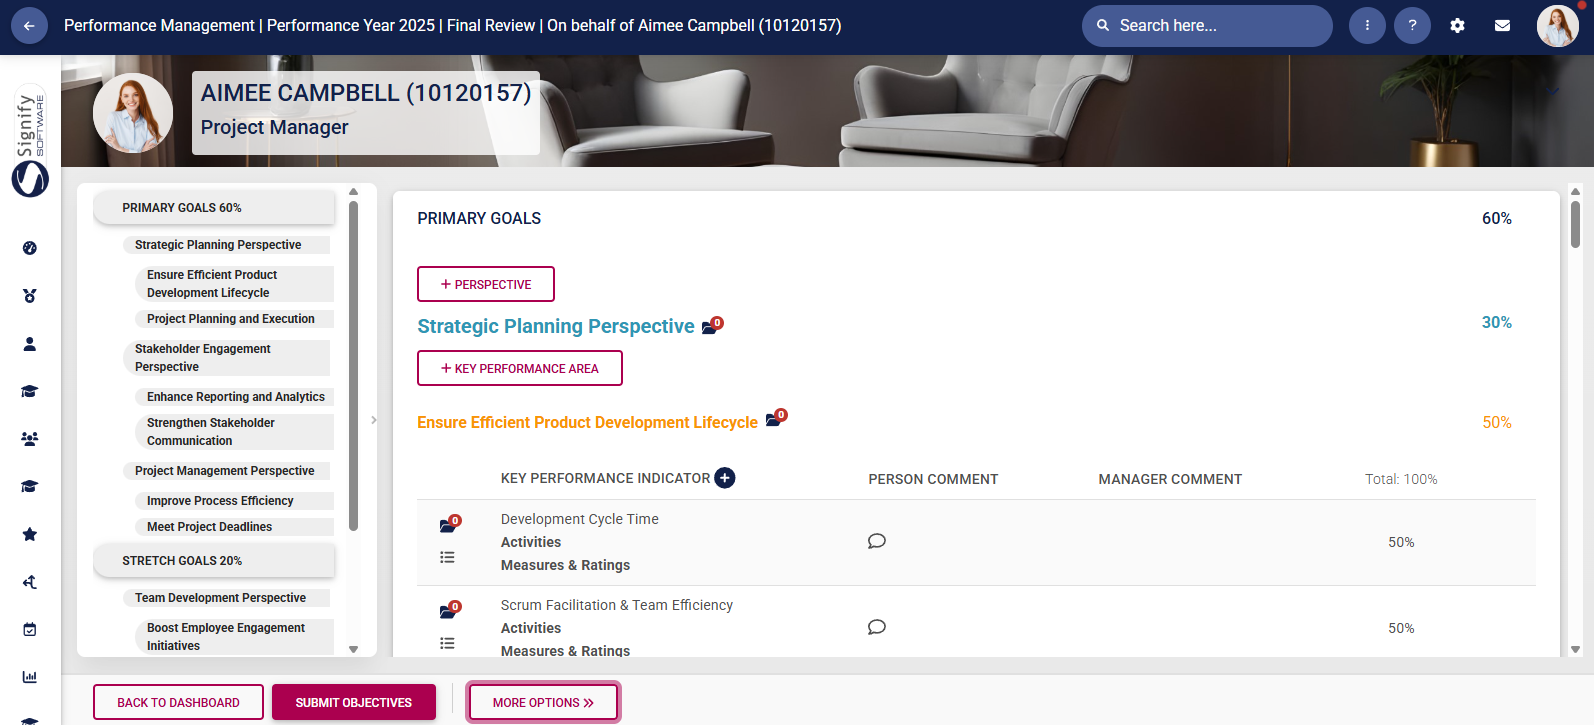Click the goals navigation panel scrollbar

coord(353,365)
